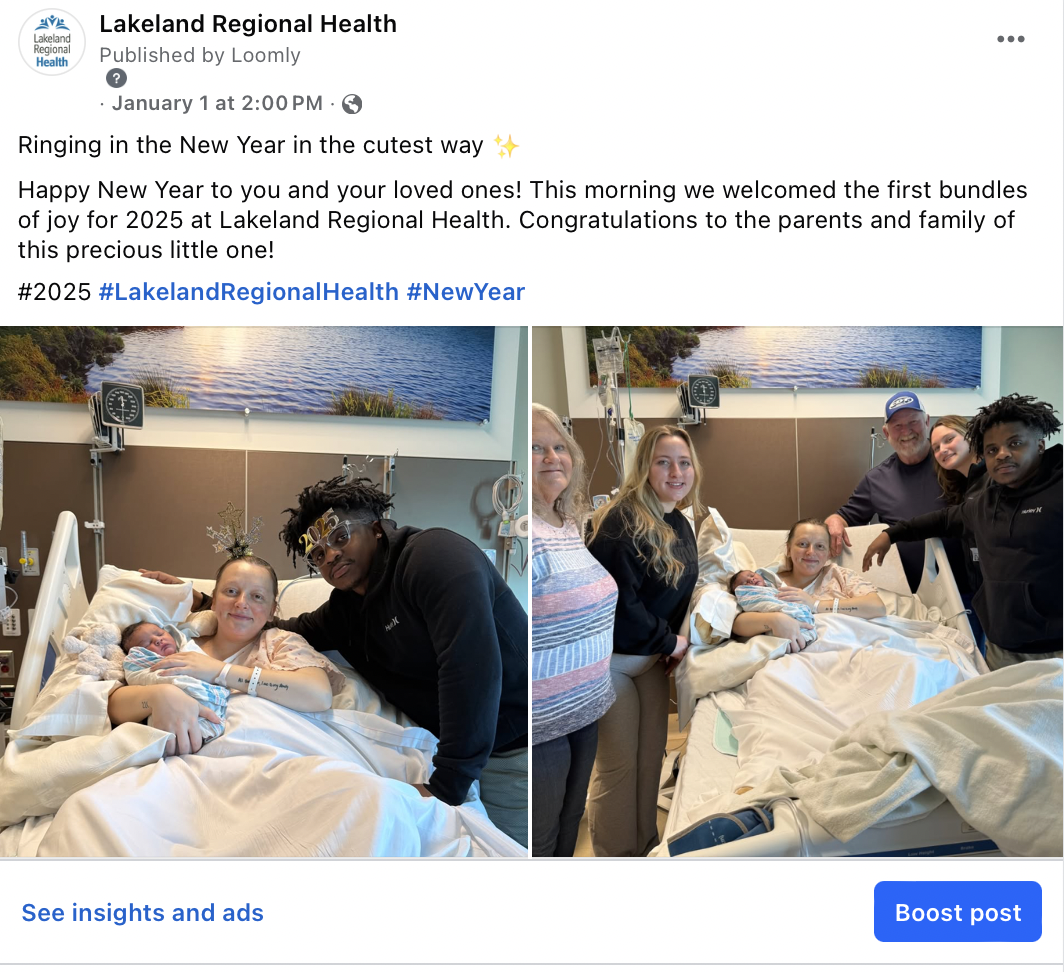Open the Lakeland Regional Health page name
The height and width of the screenshot is (972, 1064).
(248, 24)
